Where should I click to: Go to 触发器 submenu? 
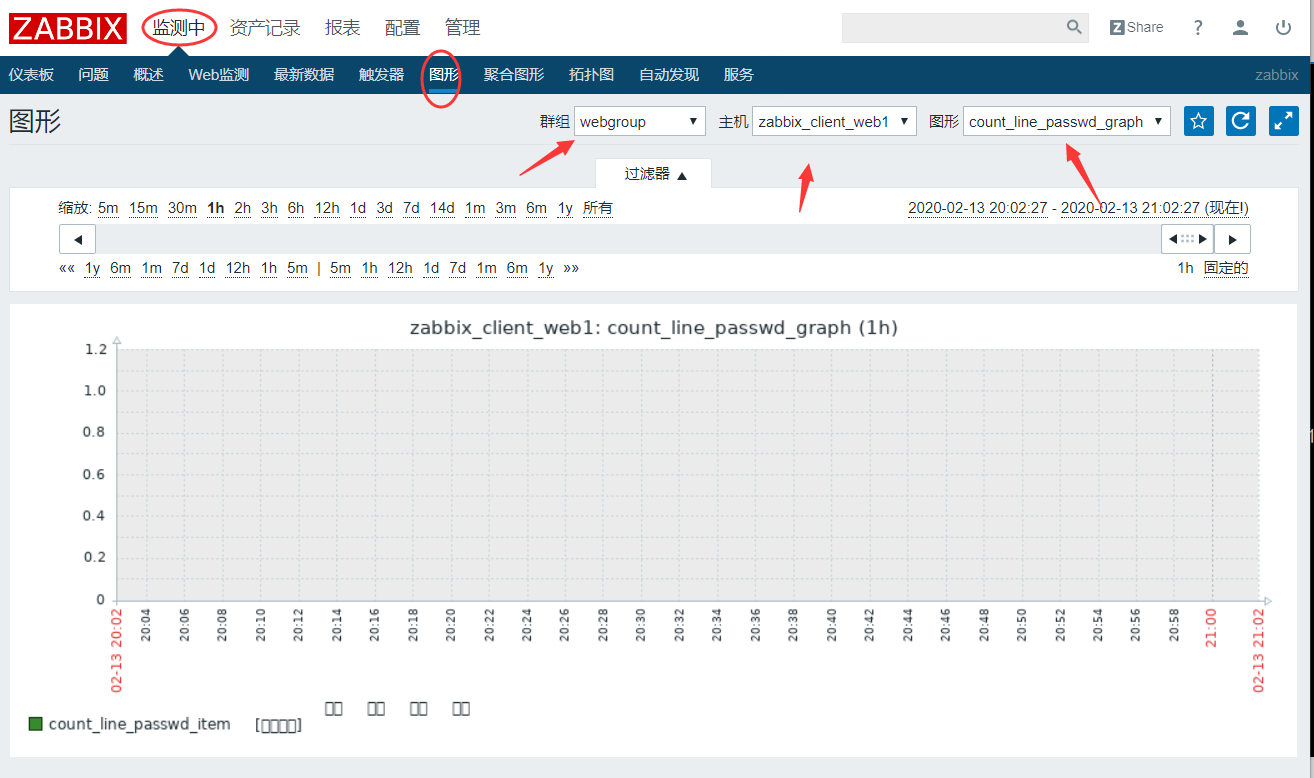(x=381, y=75)
